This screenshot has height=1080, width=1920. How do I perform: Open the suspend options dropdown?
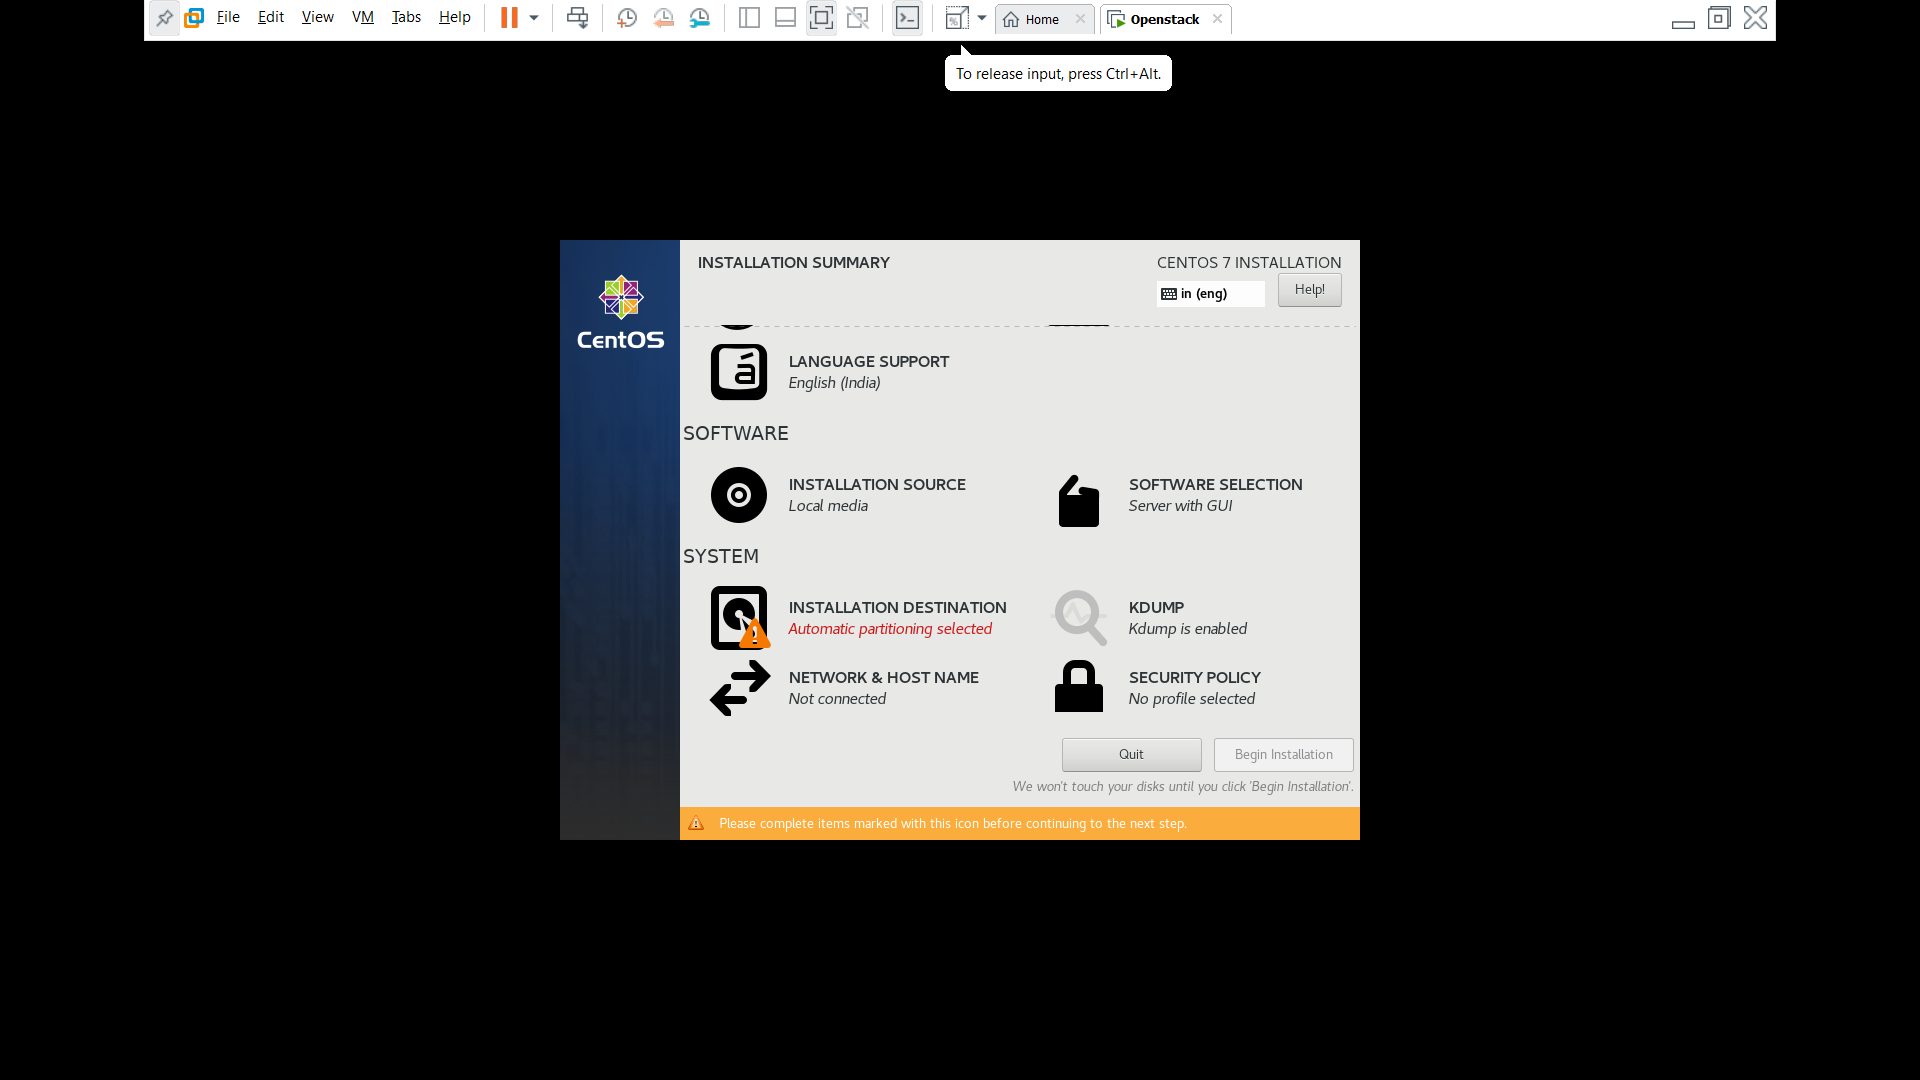(x=535, y=17)
